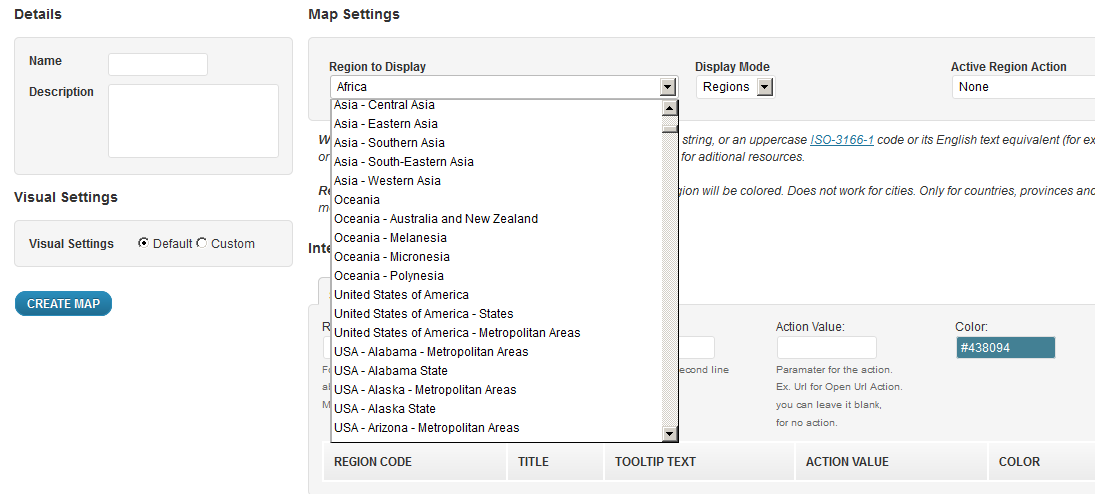
Task: Choose the Custom visual settings option
Action: [x=202, y=243]
